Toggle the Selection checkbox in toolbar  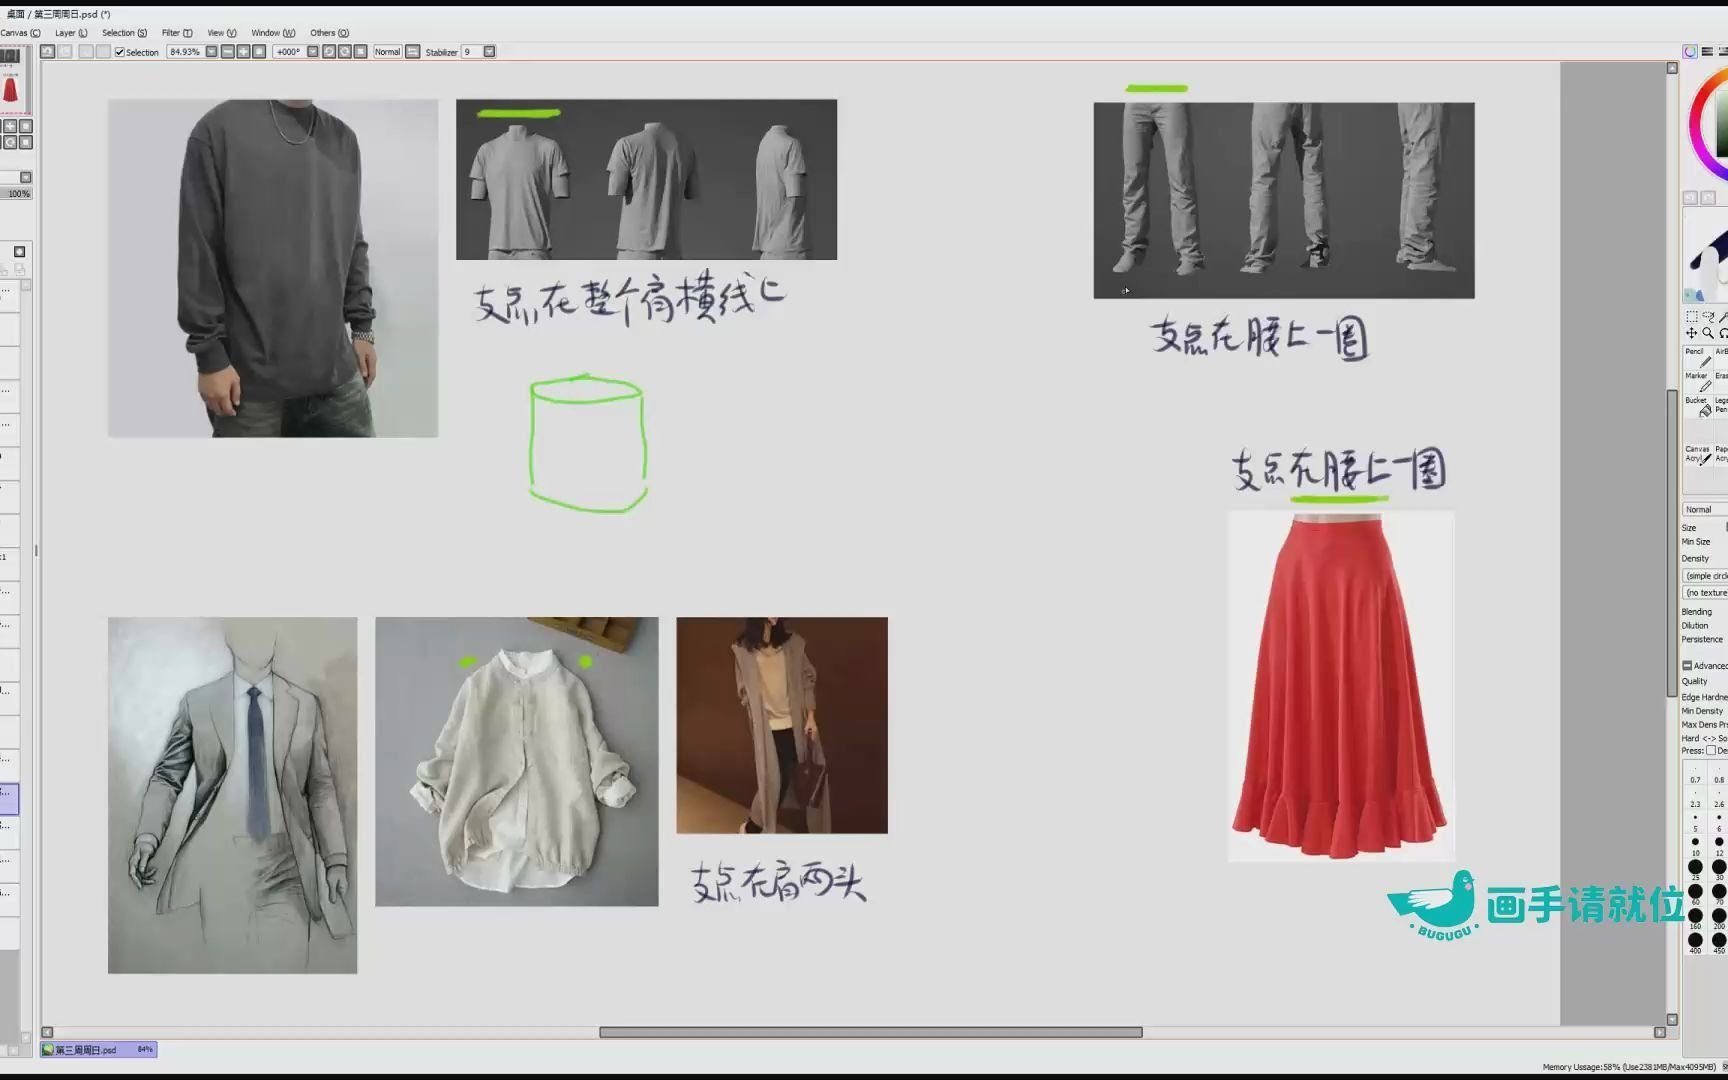point(120,52)
